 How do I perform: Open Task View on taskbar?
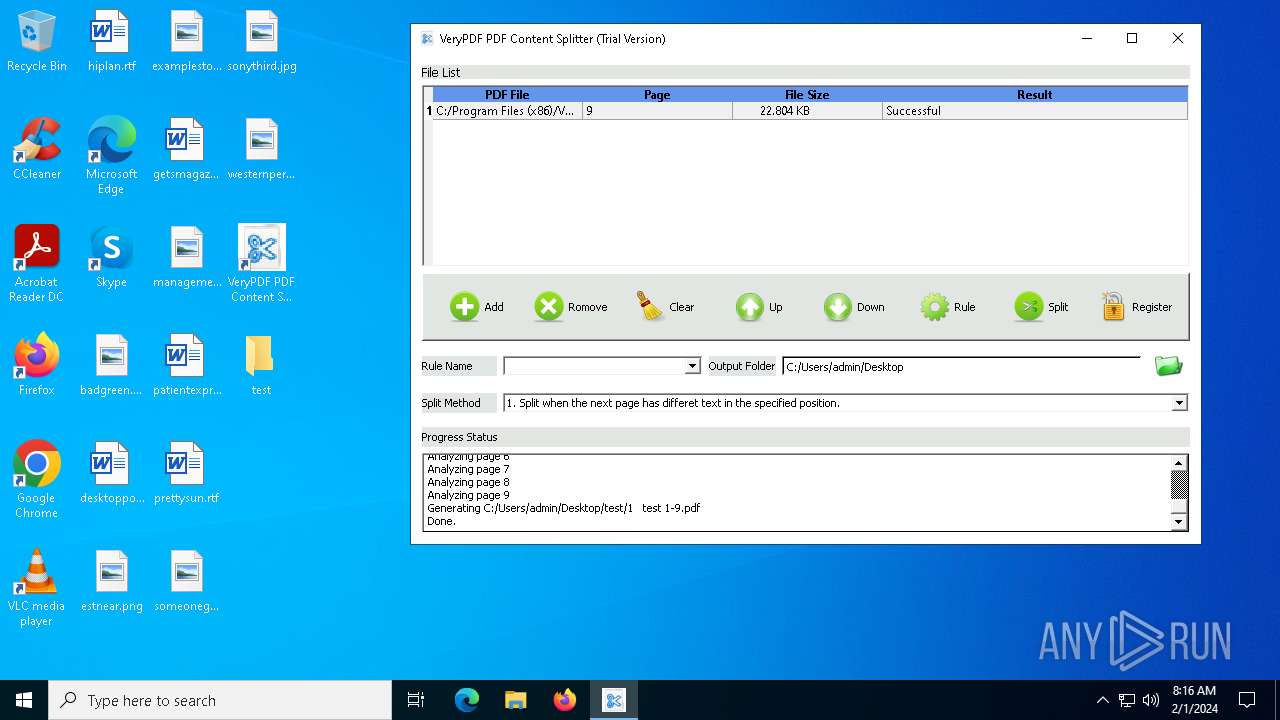click(x=416, y=700)
